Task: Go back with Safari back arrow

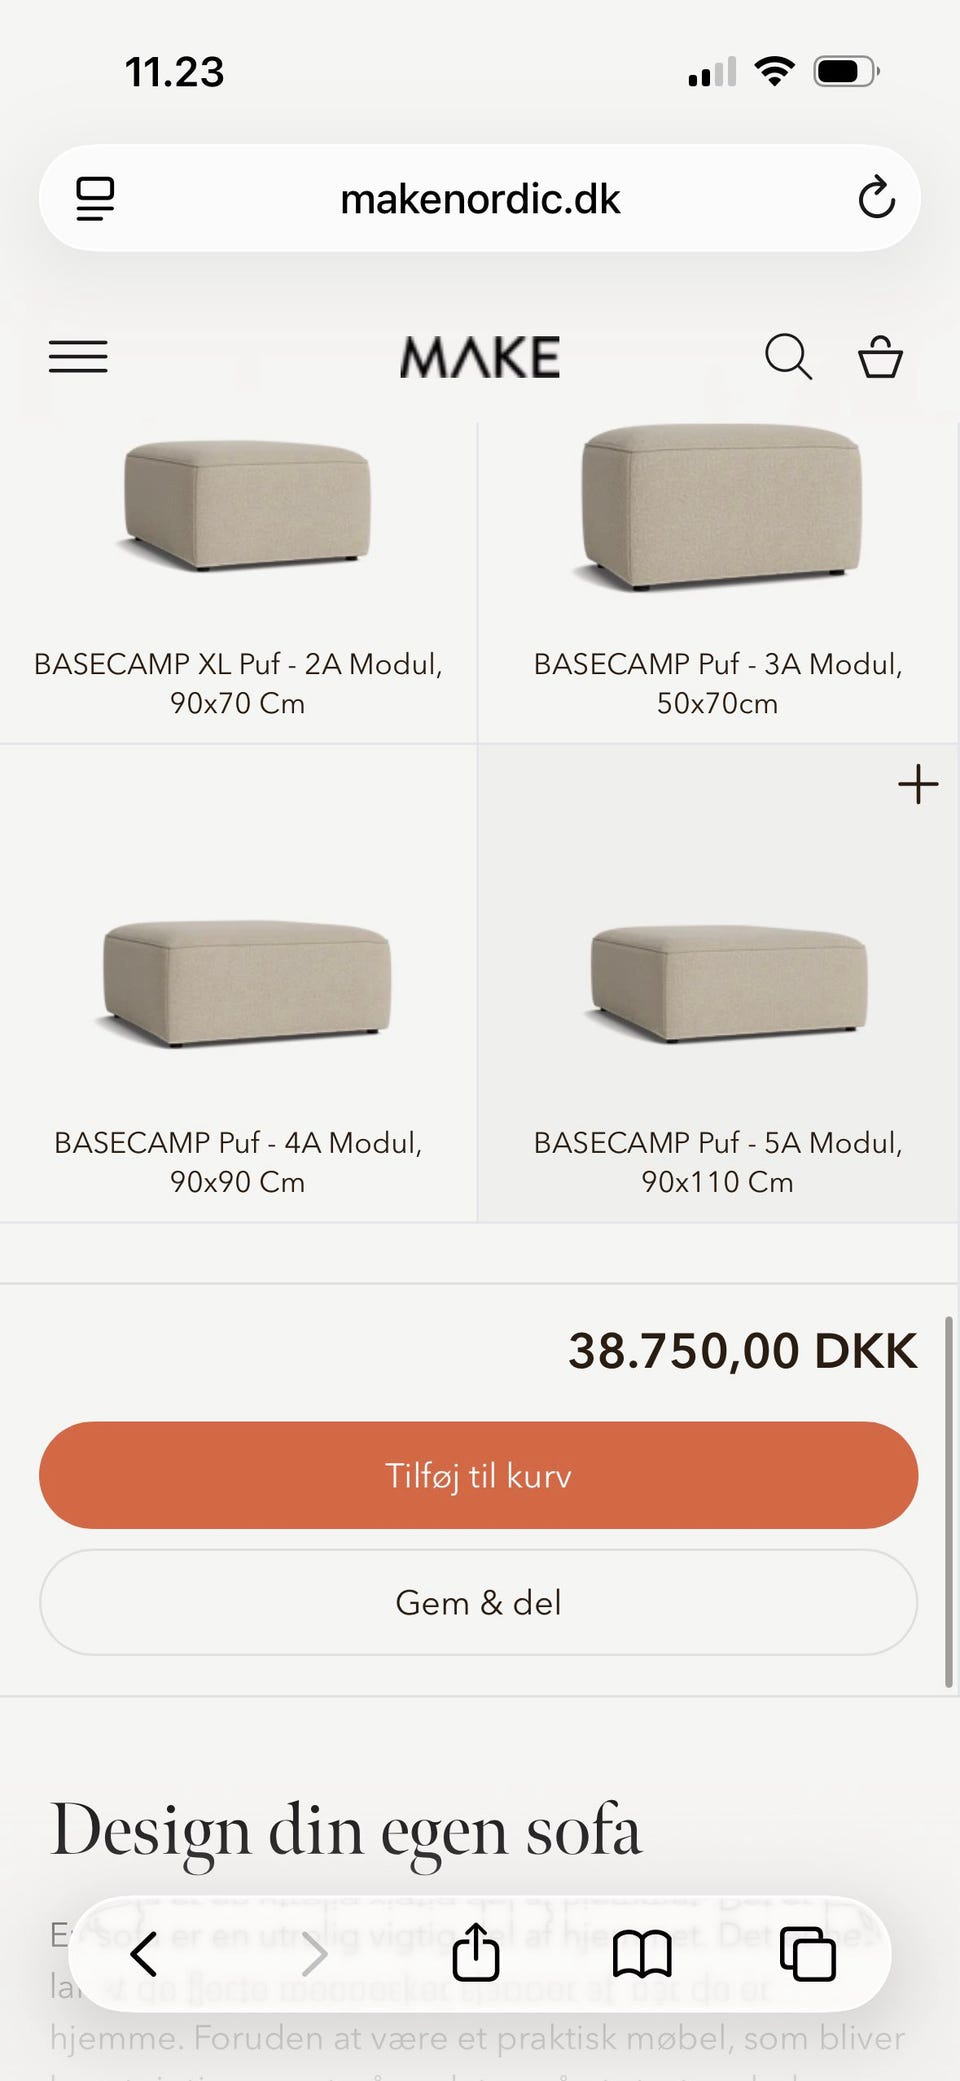Action: click(x=144, y=1953)
